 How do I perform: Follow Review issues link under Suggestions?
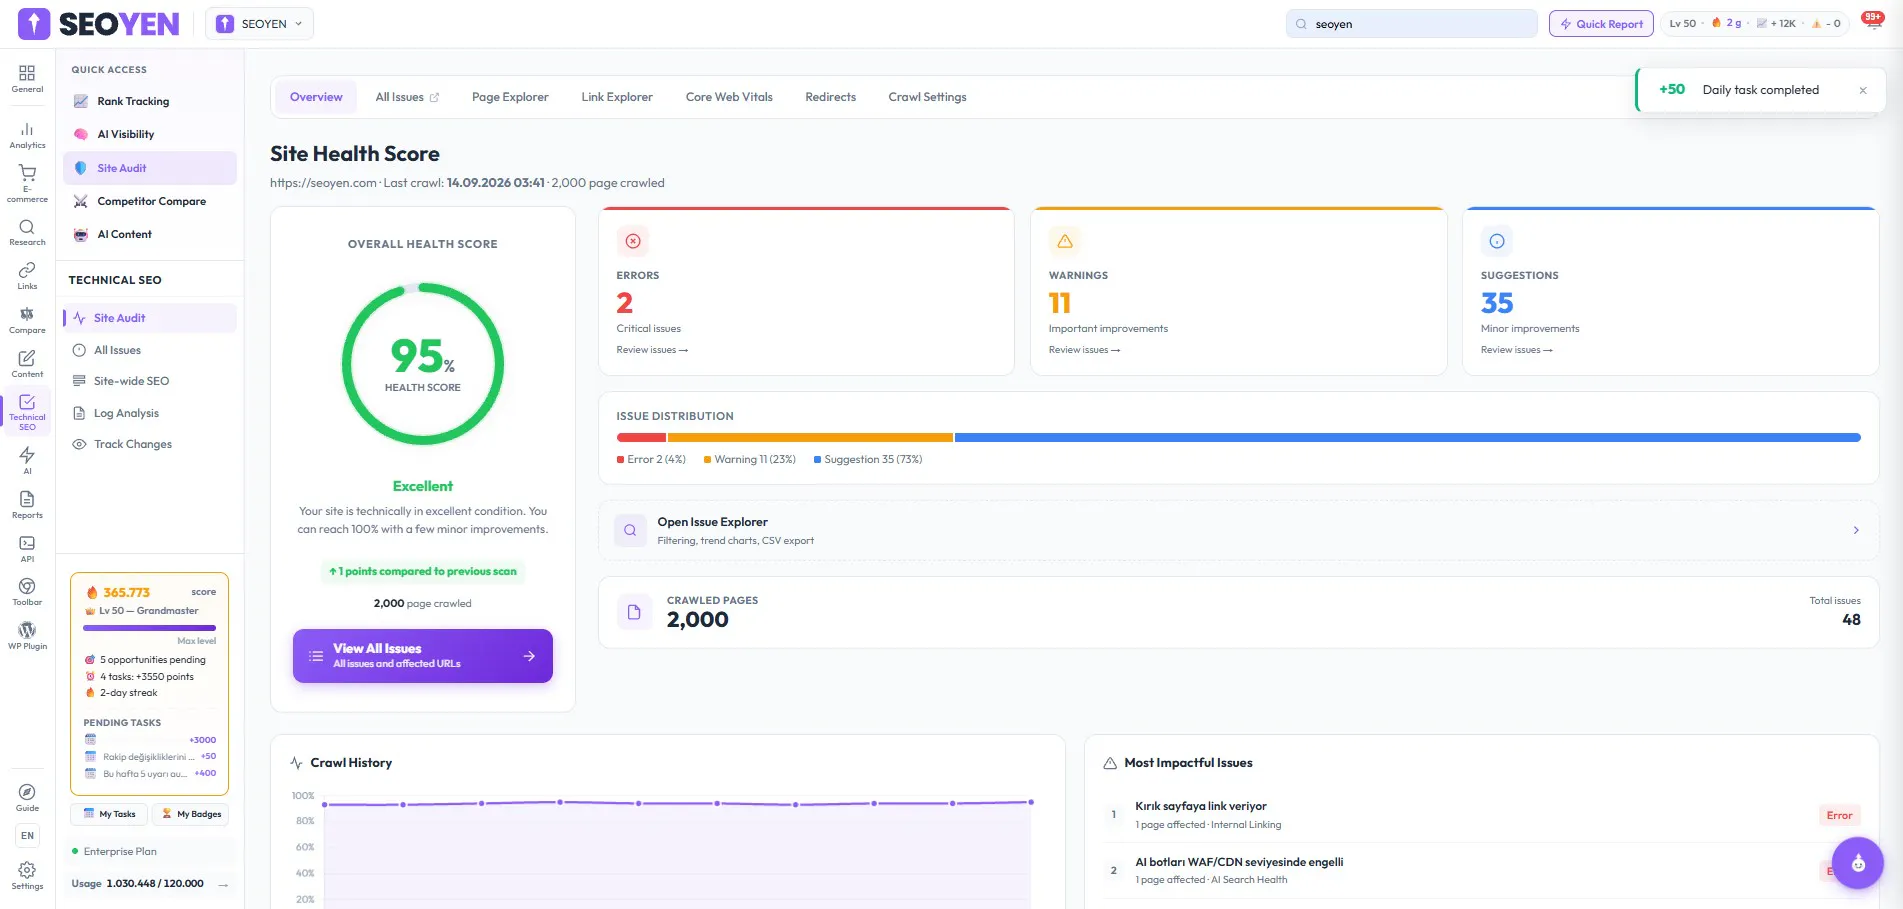[x=1516, y=350]
